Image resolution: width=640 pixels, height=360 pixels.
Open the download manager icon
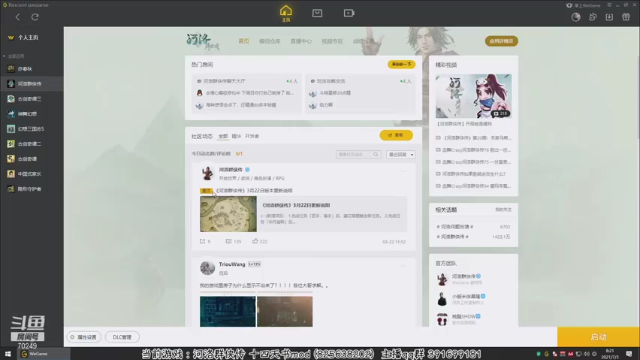click(609, 17)
